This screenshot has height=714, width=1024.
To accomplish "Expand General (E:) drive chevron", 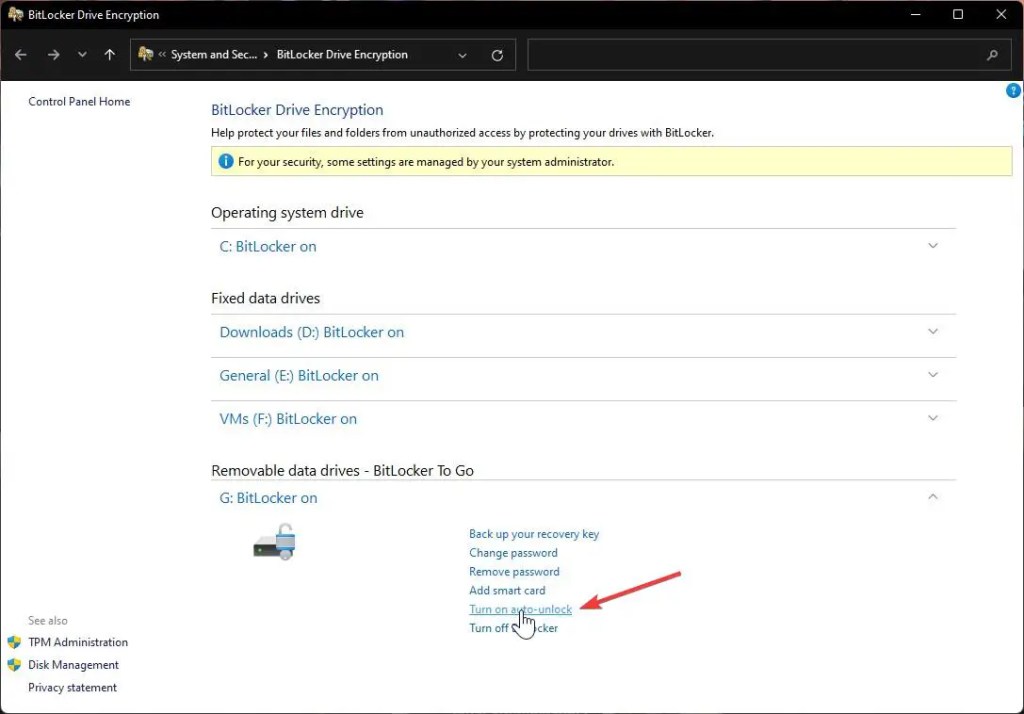I will pyautogui.click(x=933, y=374).
